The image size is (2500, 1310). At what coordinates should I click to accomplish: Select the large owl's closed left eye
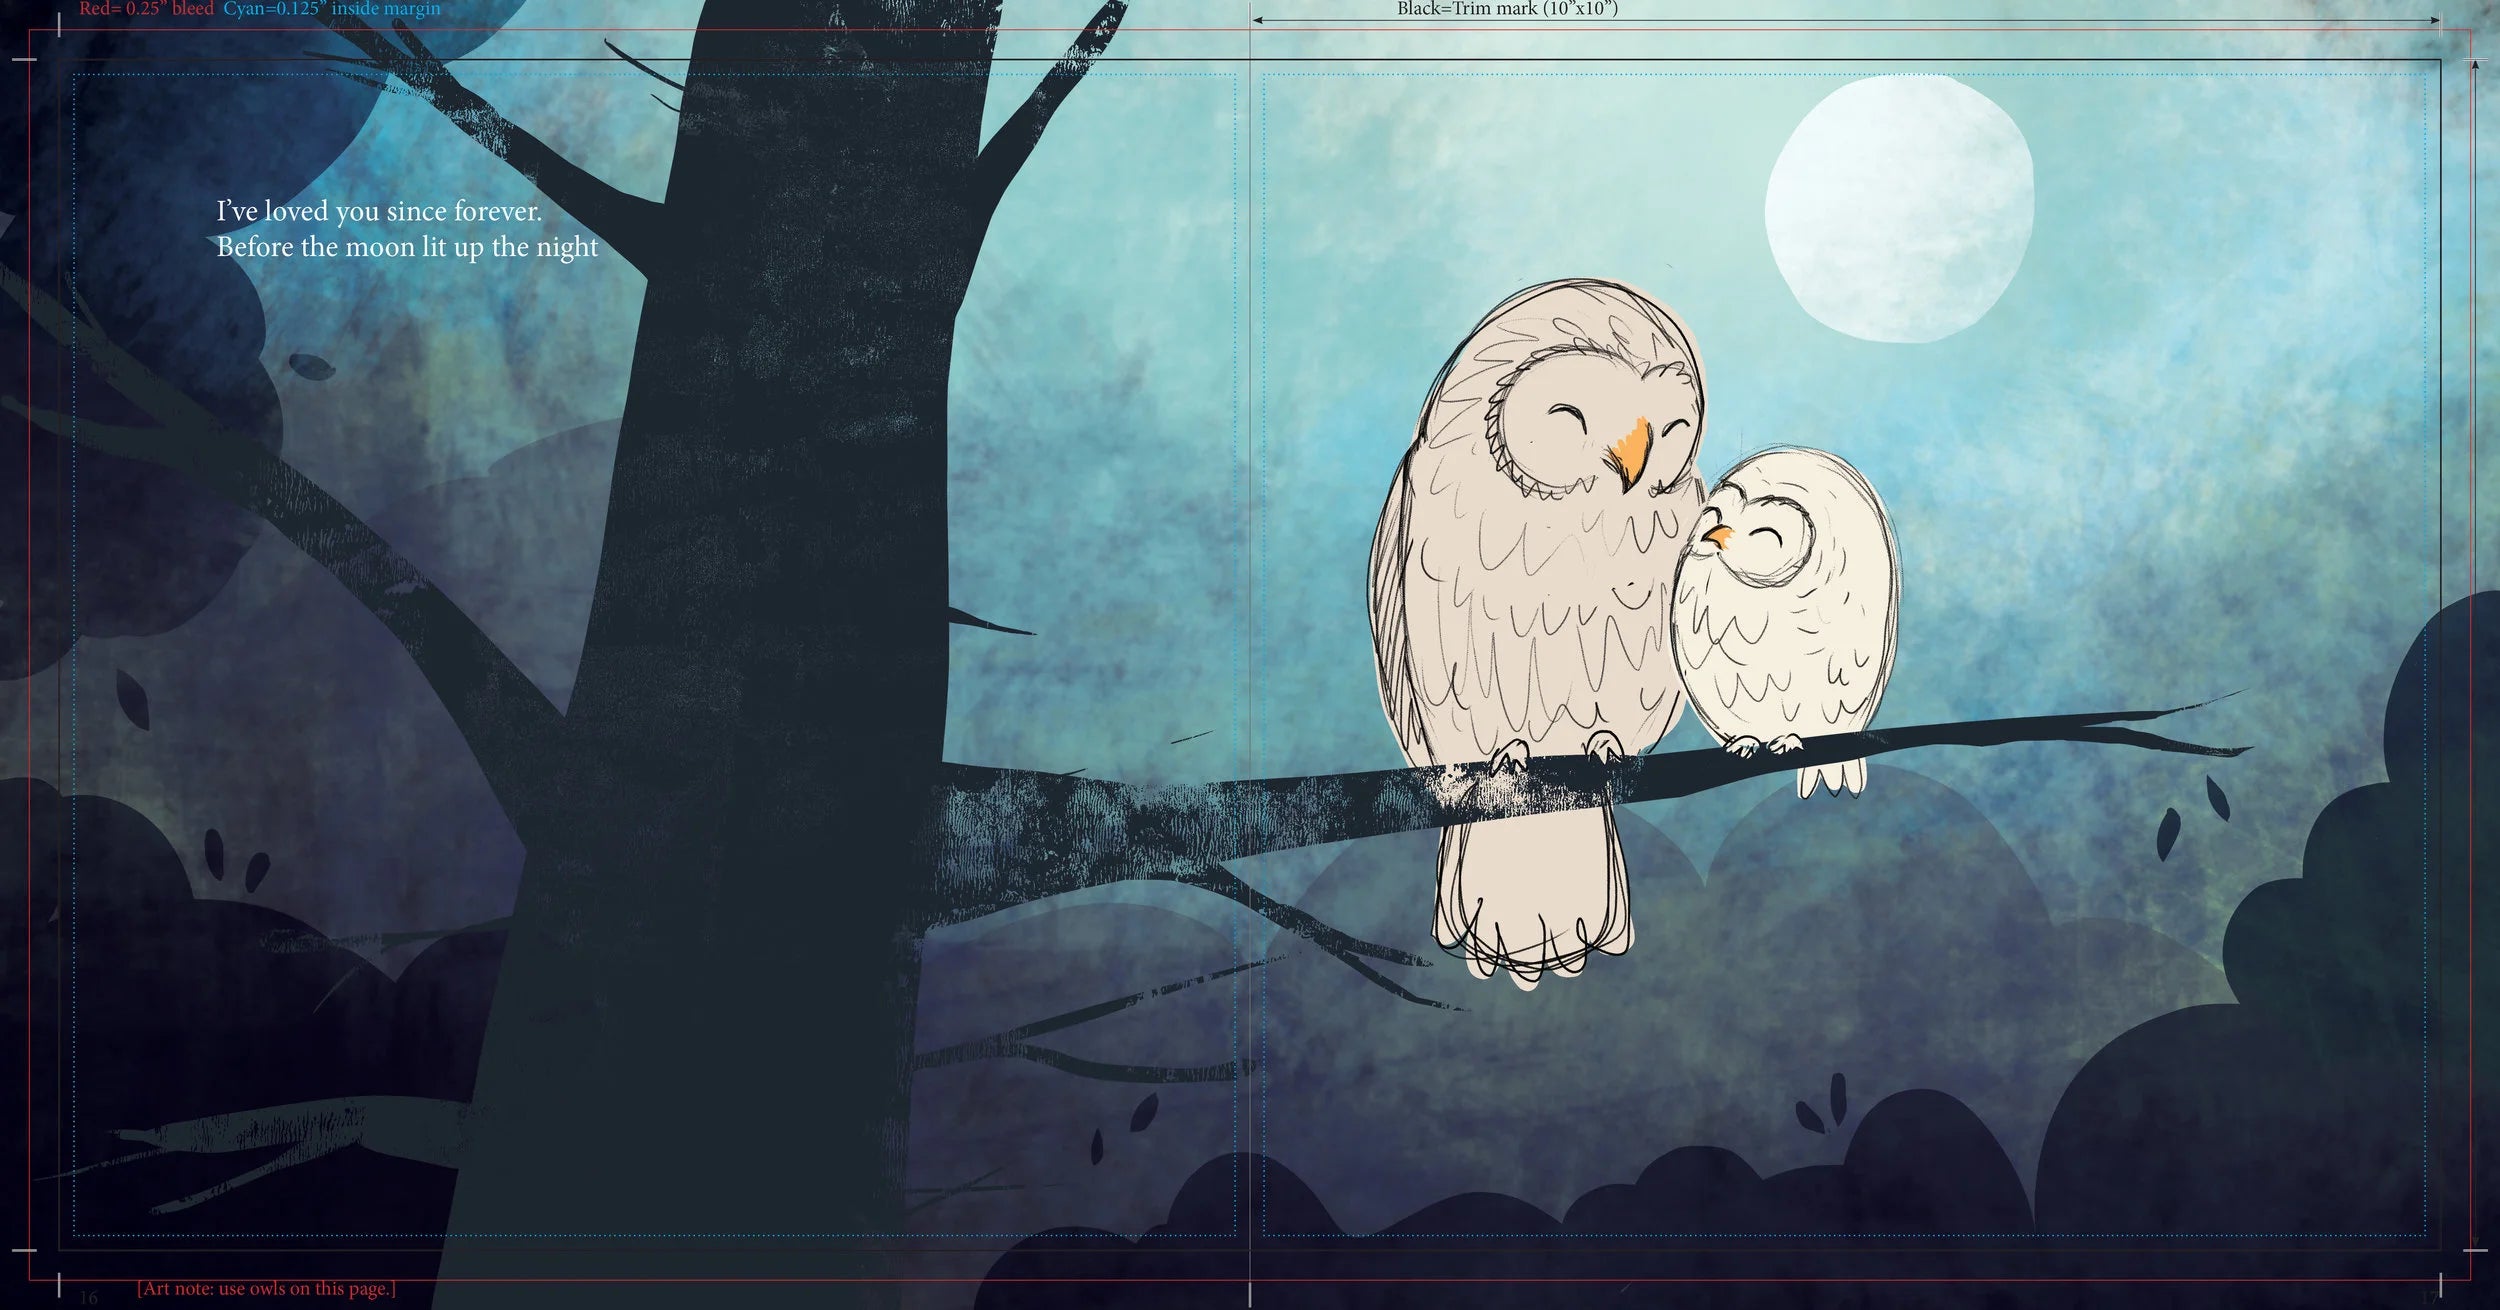pyautogui.click(x=1567, y=412)
